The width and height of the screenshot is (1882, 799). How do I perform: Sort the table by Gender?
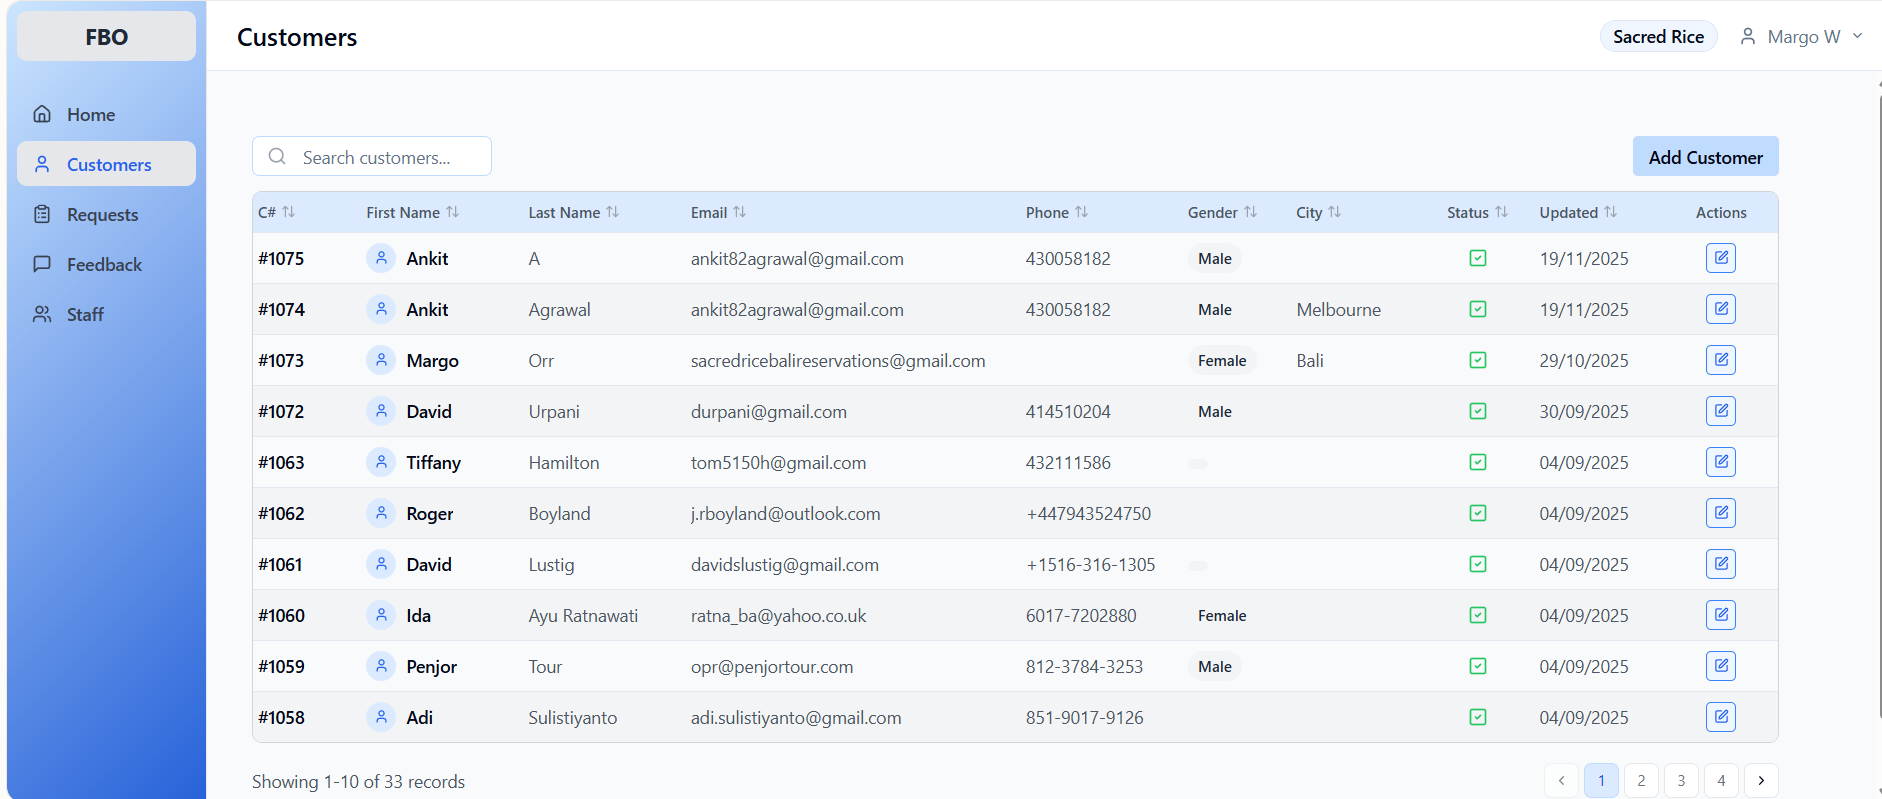[x=1222, y=212]
